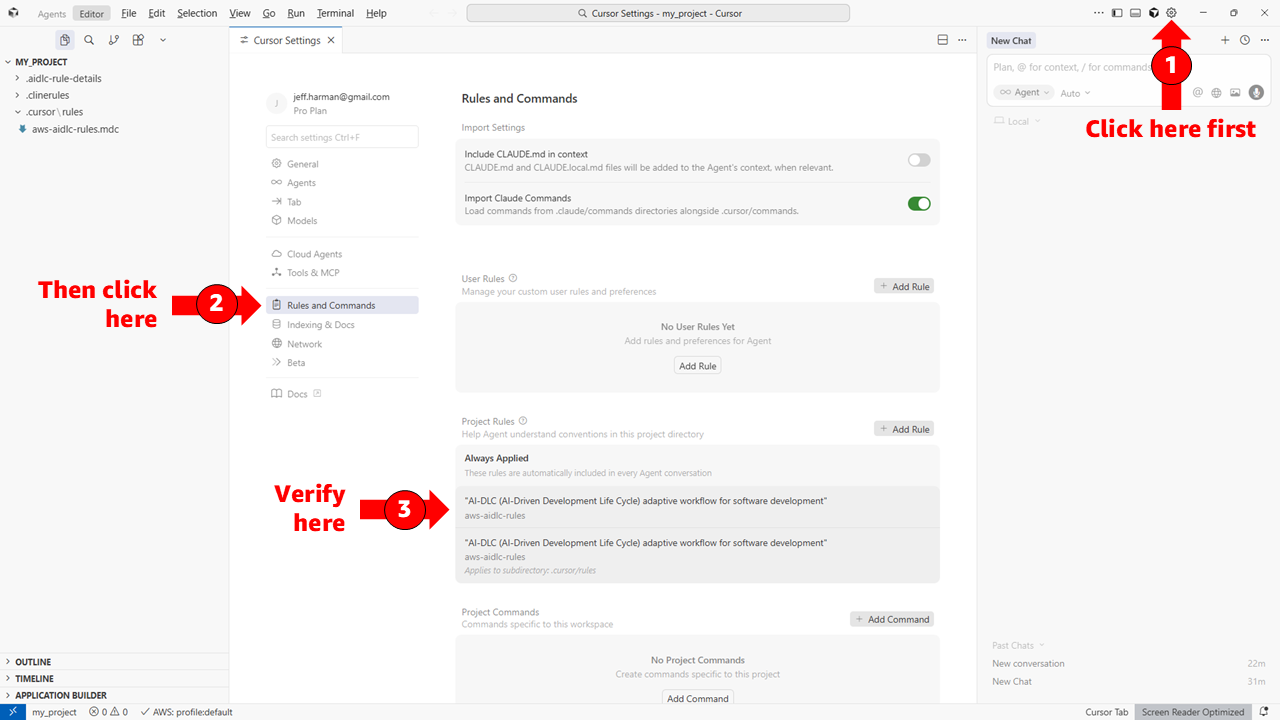The image size is (1280, 720).
Task: Open the Explorer view icon
Action: (65, 40)
